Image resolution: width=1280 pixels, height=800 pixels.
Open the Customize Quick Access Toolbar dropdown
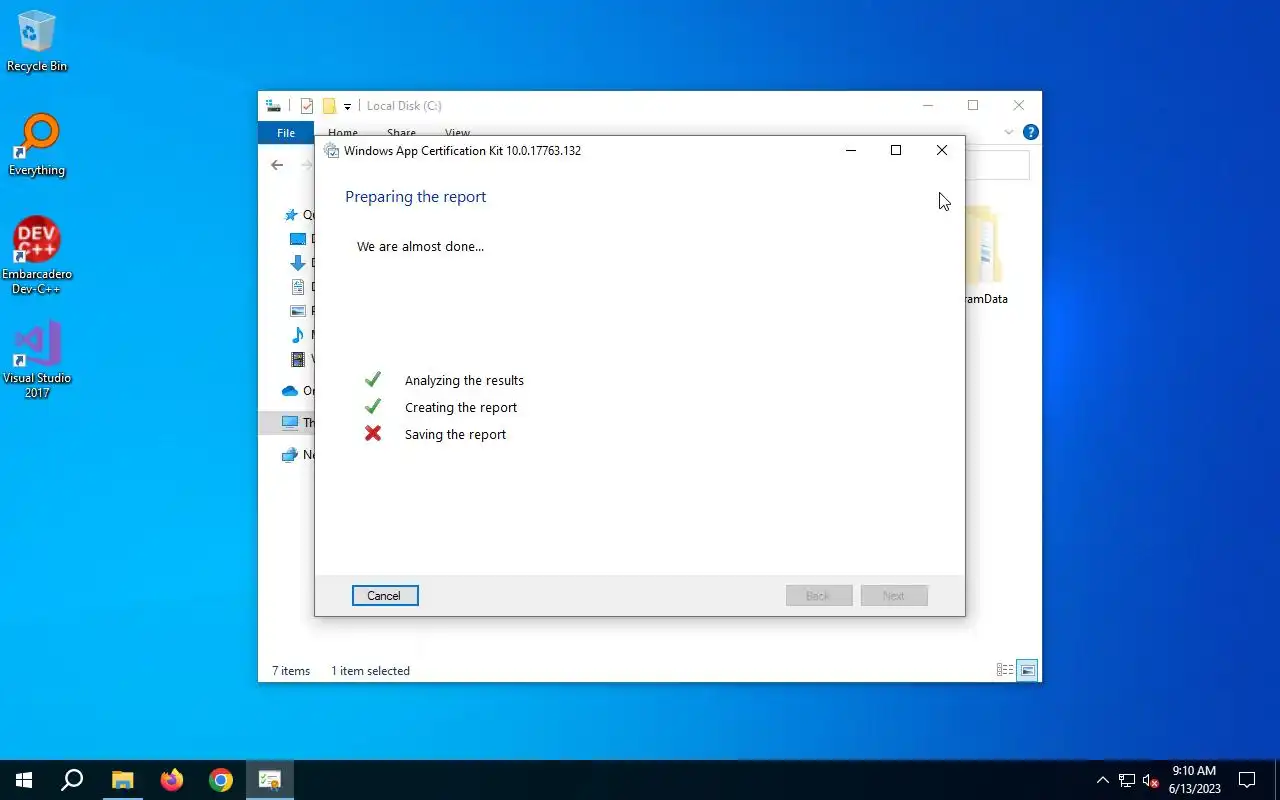click(x=347, y=106)
